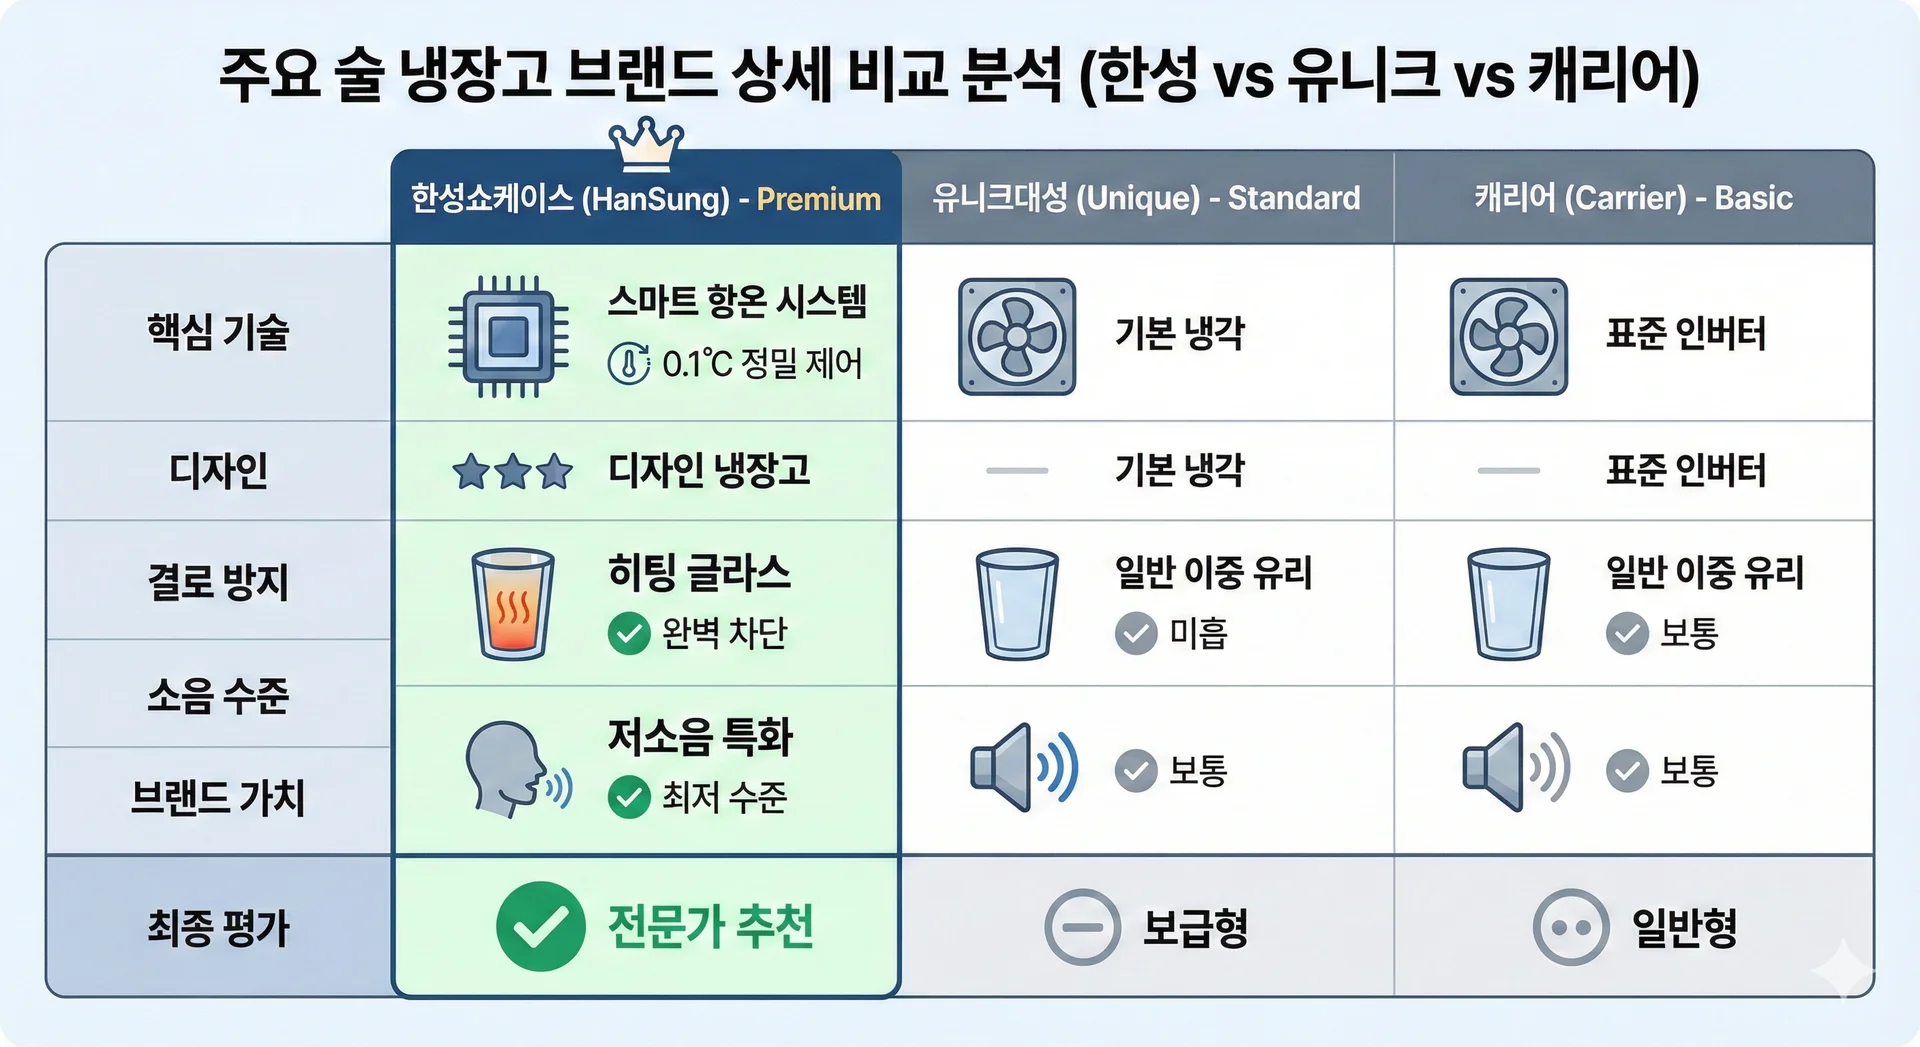Click the gray speaker icon in Carrier column

pos(1515,767)
